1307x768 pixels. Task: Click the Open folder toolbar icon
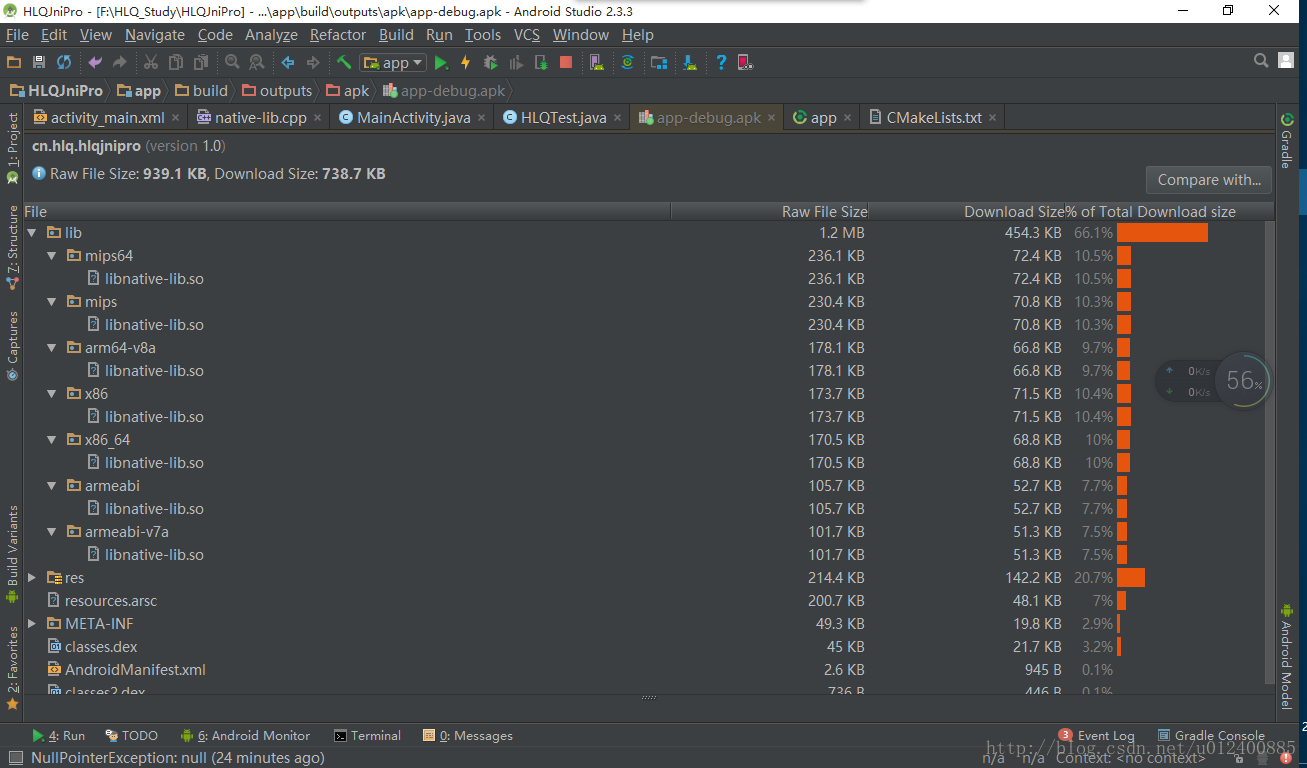click(x=13, y=62)
